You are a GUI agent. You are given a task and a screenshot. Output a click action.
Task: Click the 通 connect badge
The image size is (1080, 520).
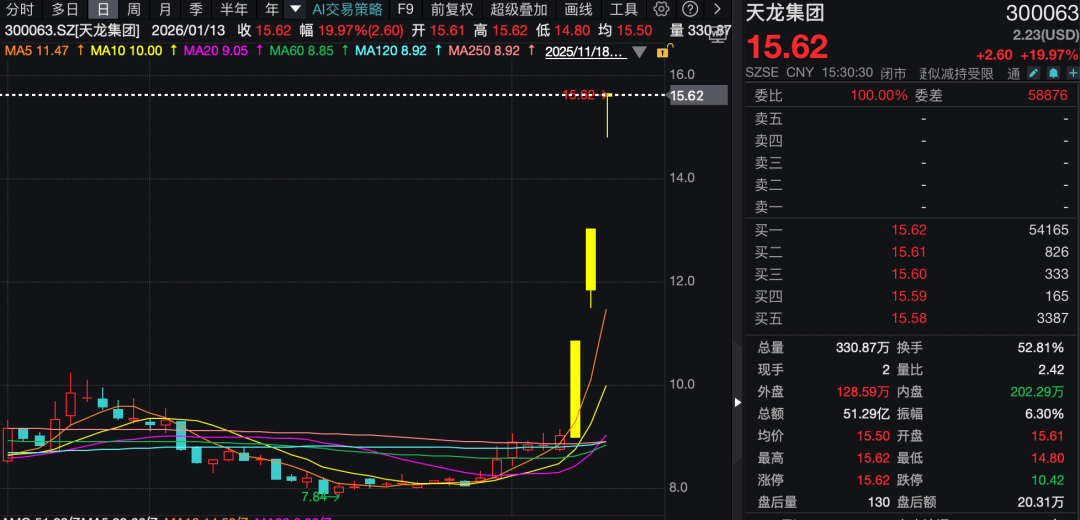click(1014, 74)
